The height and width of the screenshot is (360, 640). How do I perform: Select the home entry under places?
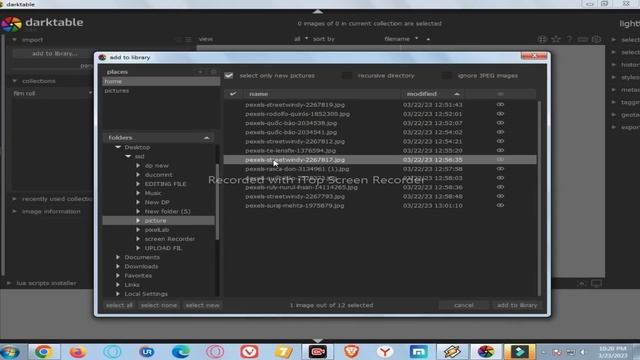coord(161,81)
